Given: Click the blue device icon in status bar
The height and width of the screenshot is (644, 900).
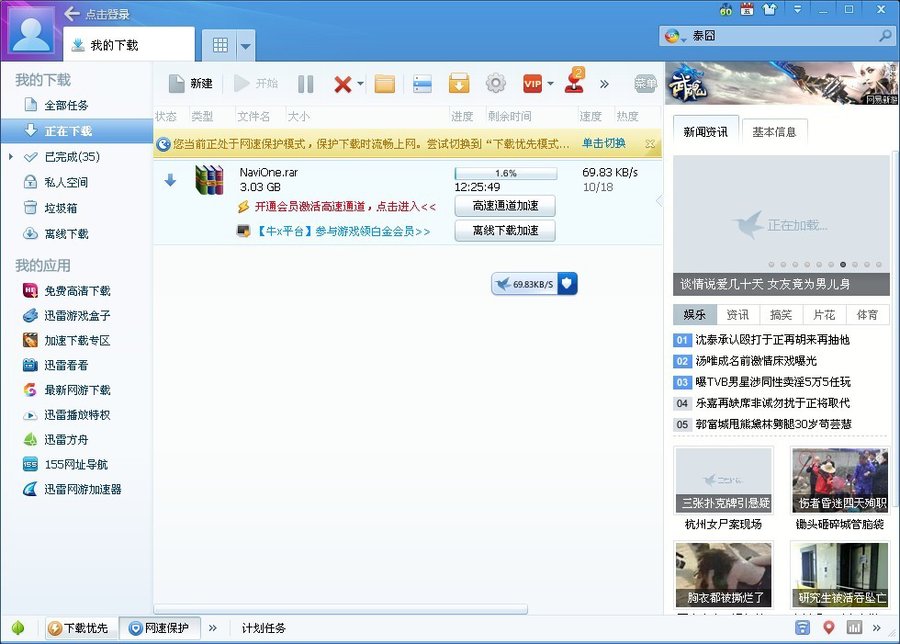Looking at the screenshot, I should (x=802, y=627).
